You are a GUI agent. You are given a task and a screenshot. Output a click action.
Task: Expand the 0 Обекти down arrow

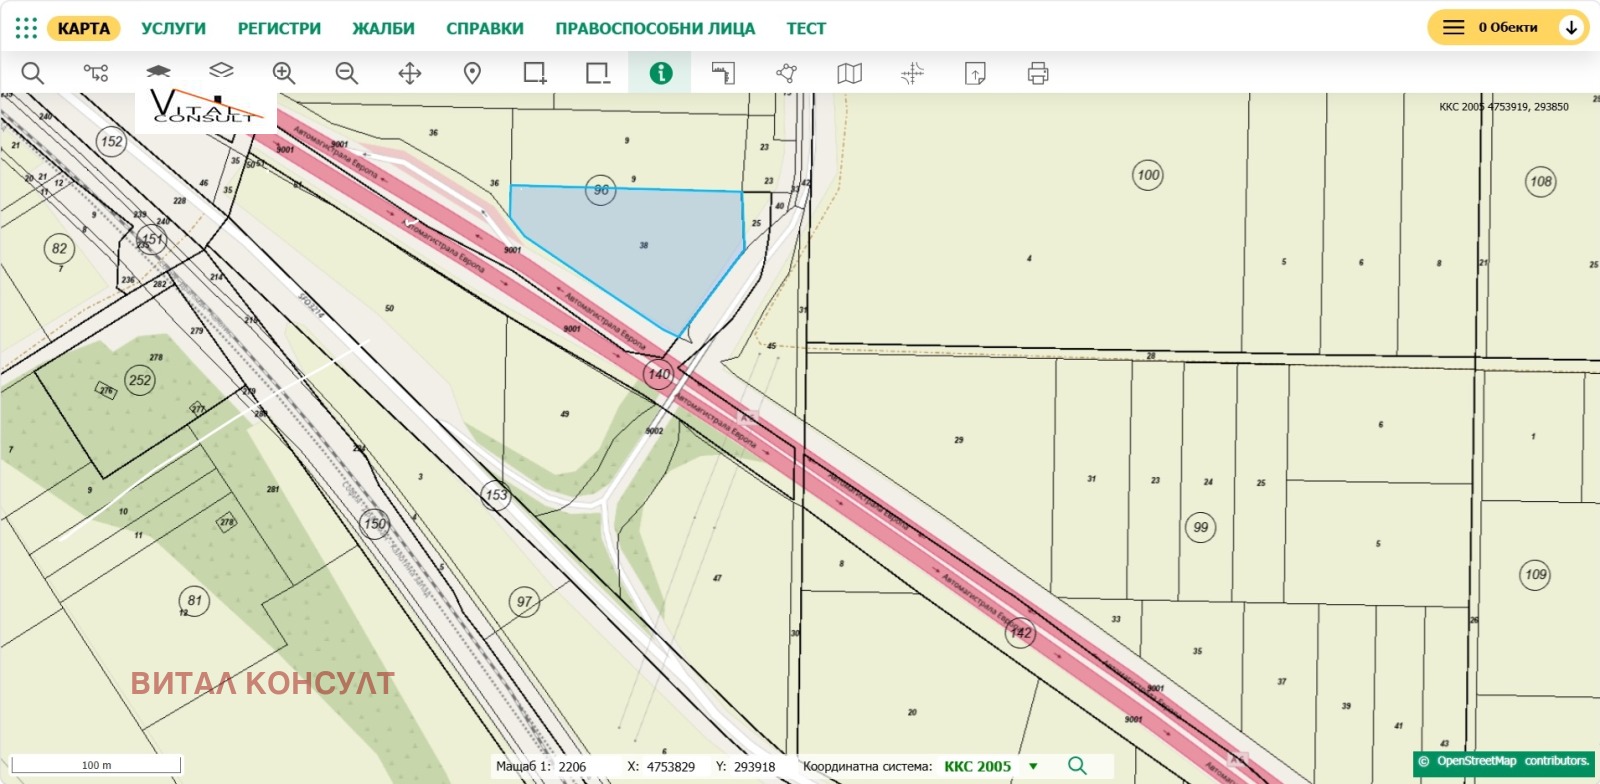(1571, 28)
